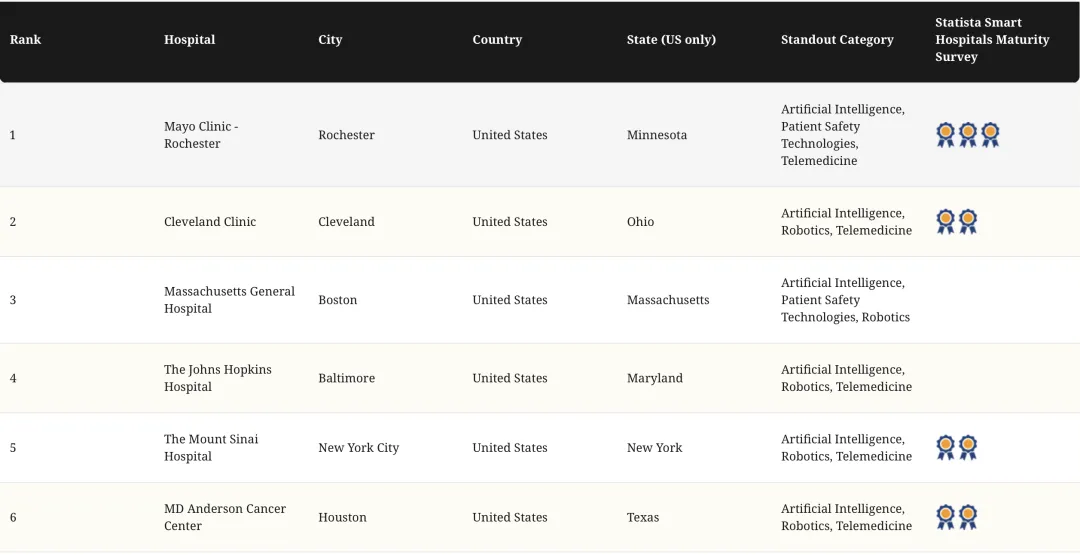
Task: Click rank number 2 cell
Action: point(12,222)
